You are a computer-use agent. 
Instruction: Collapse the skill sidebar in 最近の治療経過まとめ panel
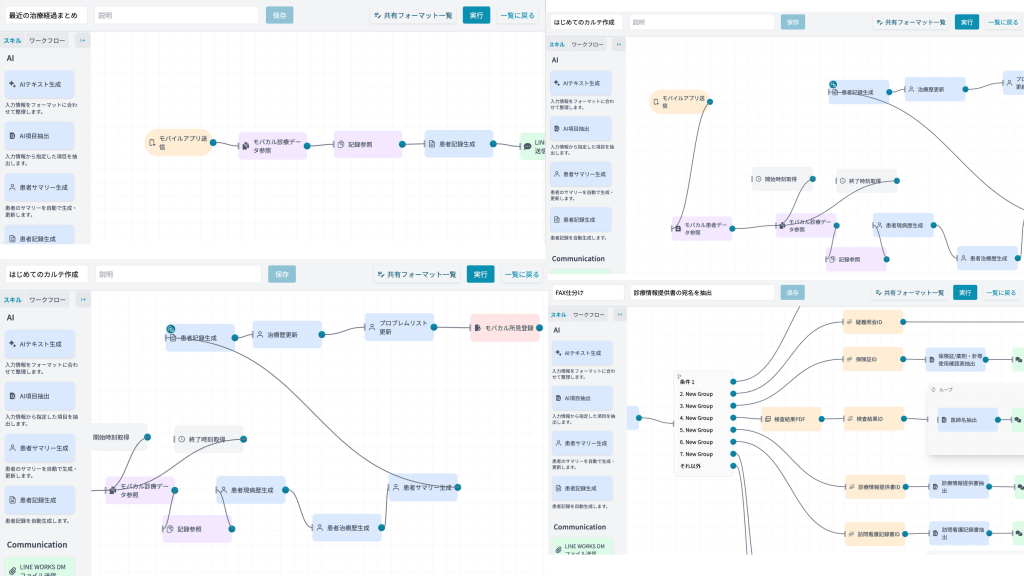pyautogui.click(x=82, y=40)
